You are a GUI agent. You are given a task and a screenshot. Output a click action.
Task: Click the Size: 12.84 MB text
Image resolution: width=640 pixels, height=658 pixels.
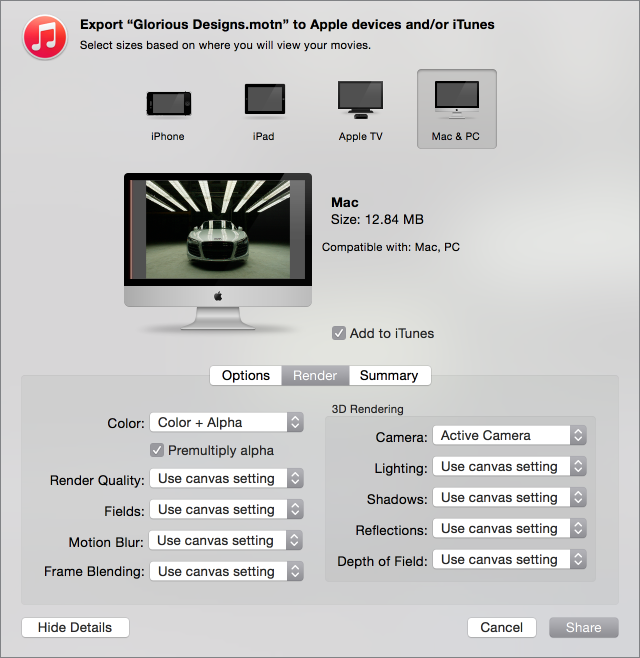[377, 219]
